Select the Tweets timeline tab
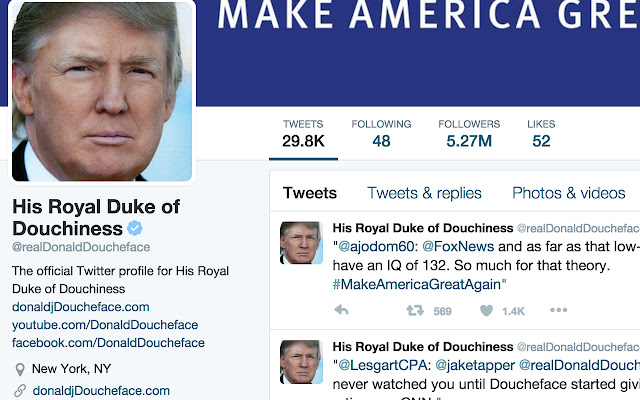The width and height of the screenshot is (640, 400). [x=310, y=193]
